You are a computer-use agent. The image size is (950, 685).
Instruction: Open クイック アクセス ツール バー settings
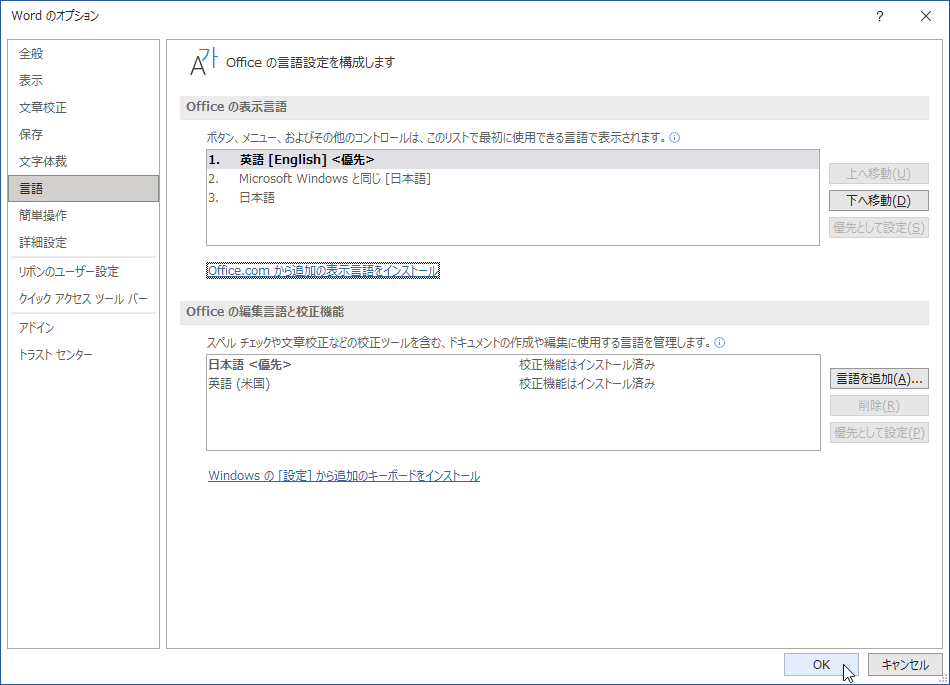coord(84,299)
